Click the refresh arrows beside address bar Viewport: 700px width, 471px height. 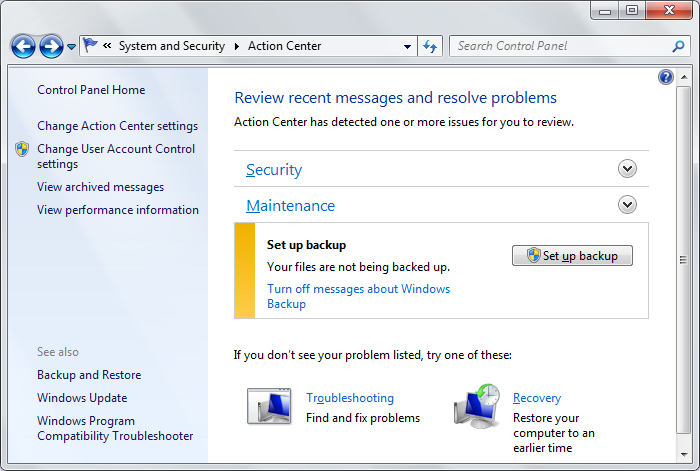click(430, 46)
